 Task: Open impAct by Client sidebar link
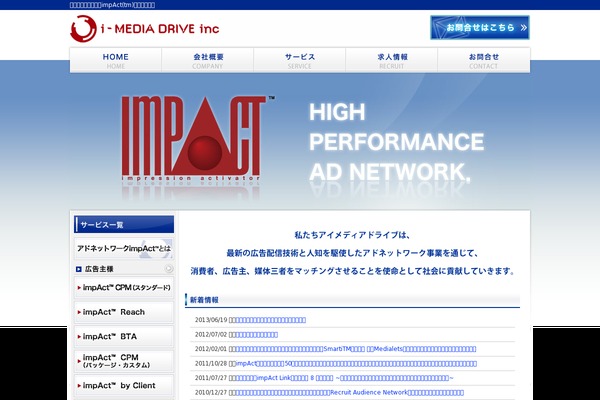click(x=124, y=385)
